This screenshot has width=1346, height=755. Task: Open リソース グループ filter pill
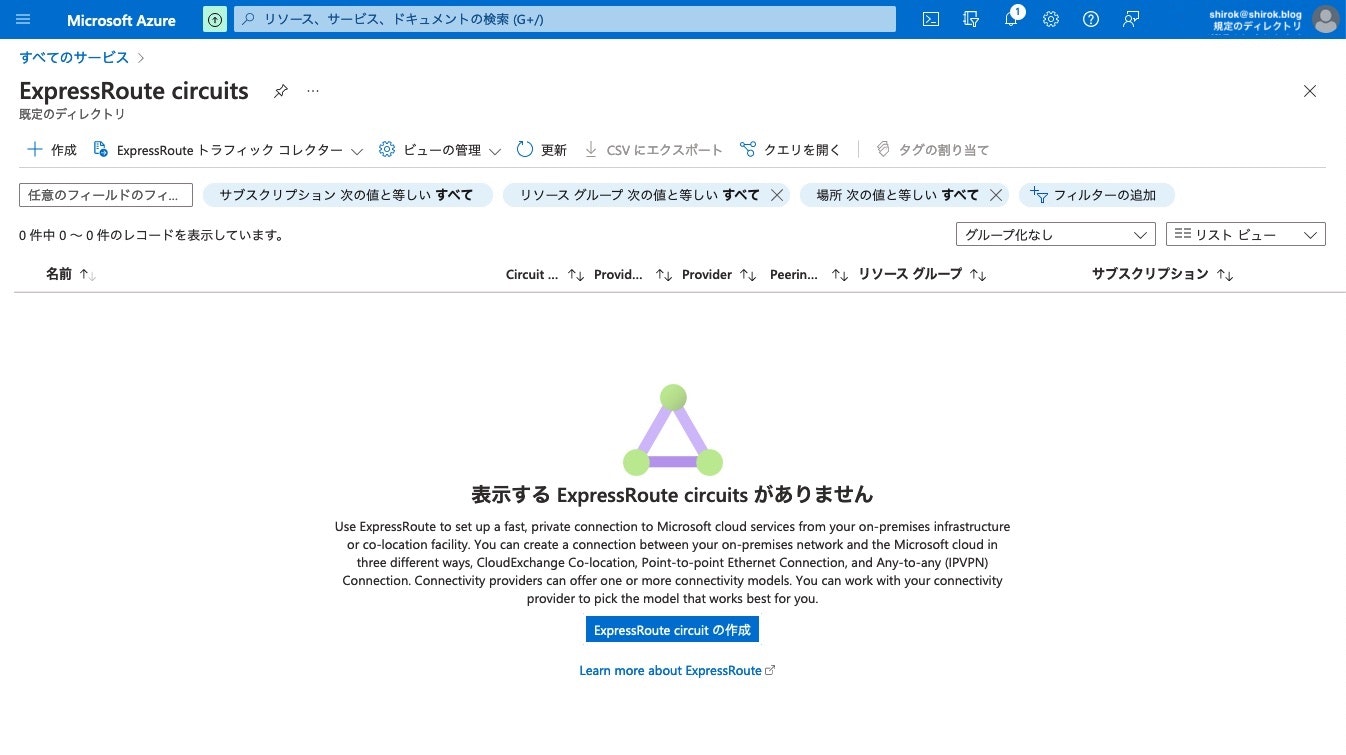639,195
